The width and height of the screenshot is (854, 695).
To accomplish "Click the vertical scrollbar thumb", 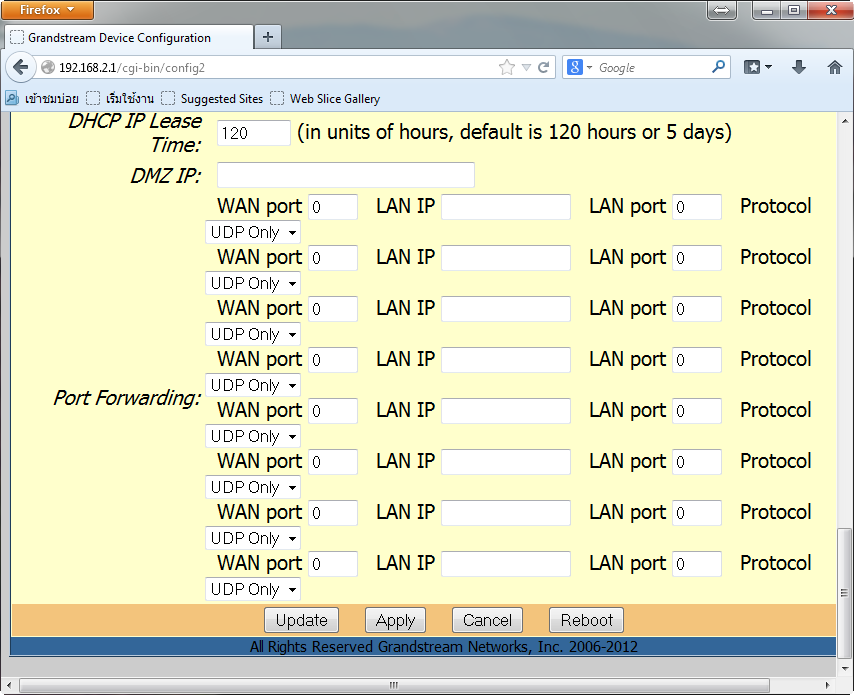I will 844,593.
